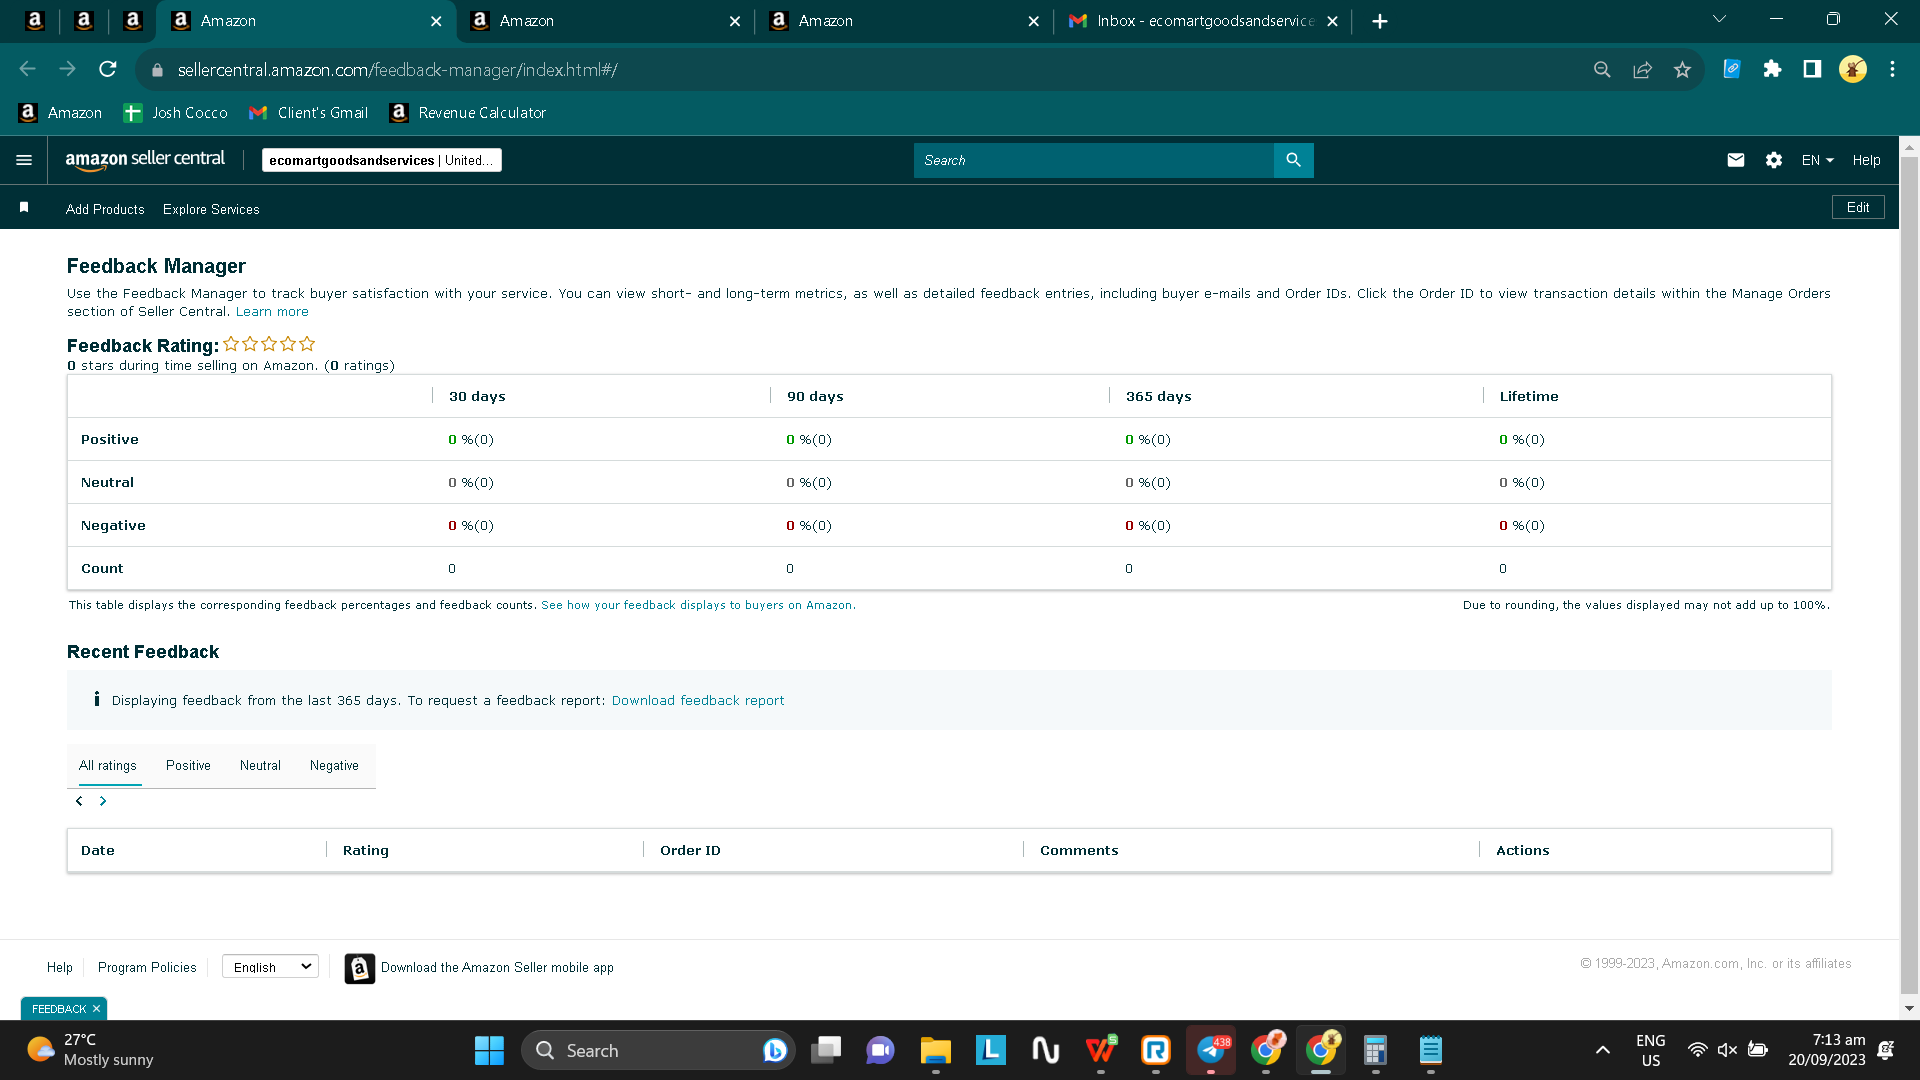Open the browser extensions puzzle icon
This screenshot has width=1920, height=1080.
1772,69
